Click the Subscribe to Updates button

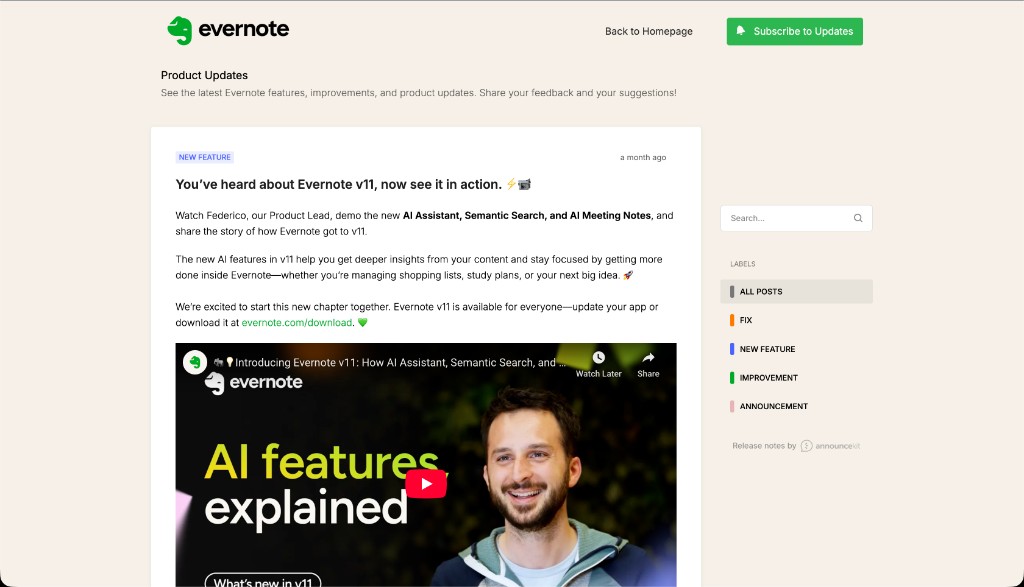794,31
